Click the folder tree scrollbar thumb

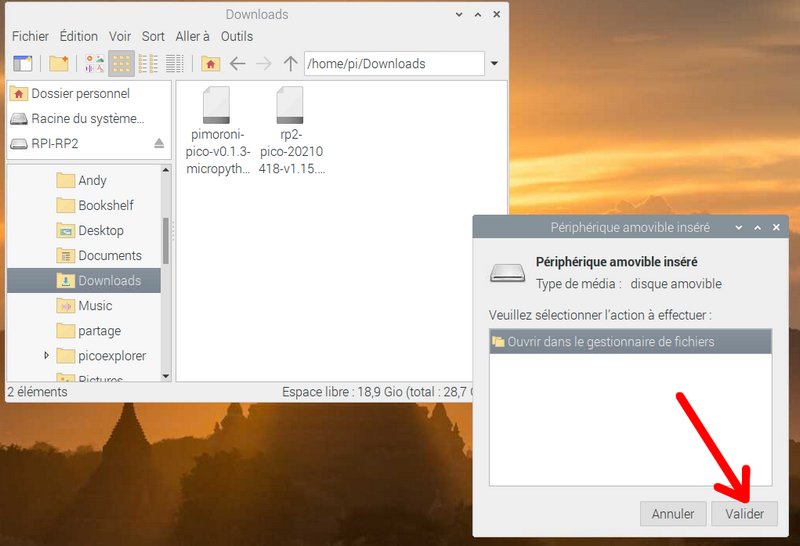(x=166, y=241)
